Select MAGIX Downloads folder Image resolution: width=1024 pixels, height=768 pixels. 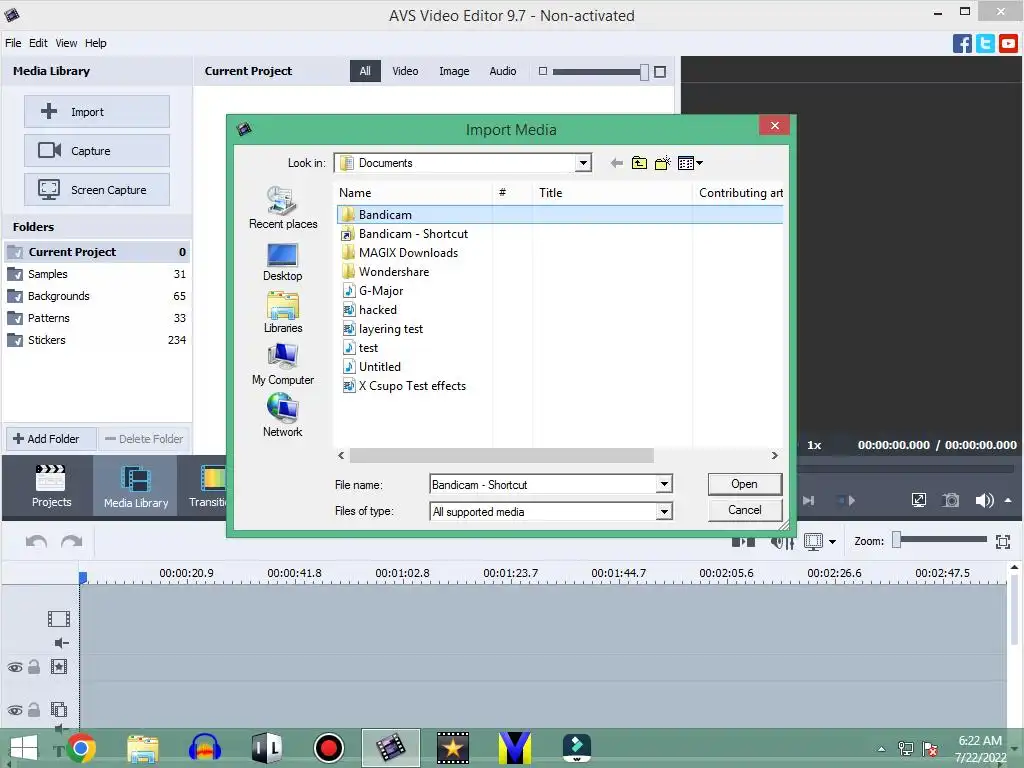(x=400, y=253)
